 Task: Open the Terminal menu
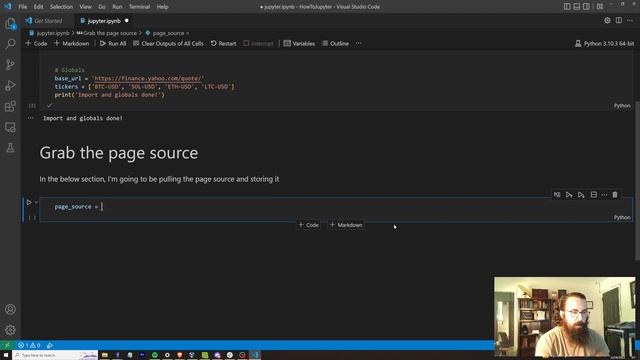(x=139, y=7)
